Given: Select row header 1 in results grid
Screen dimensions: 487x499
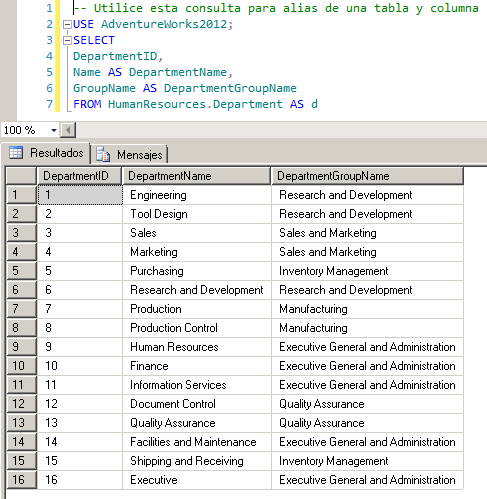Looking at the screenshot, I should pyautogui.click(x=21, y=195).
